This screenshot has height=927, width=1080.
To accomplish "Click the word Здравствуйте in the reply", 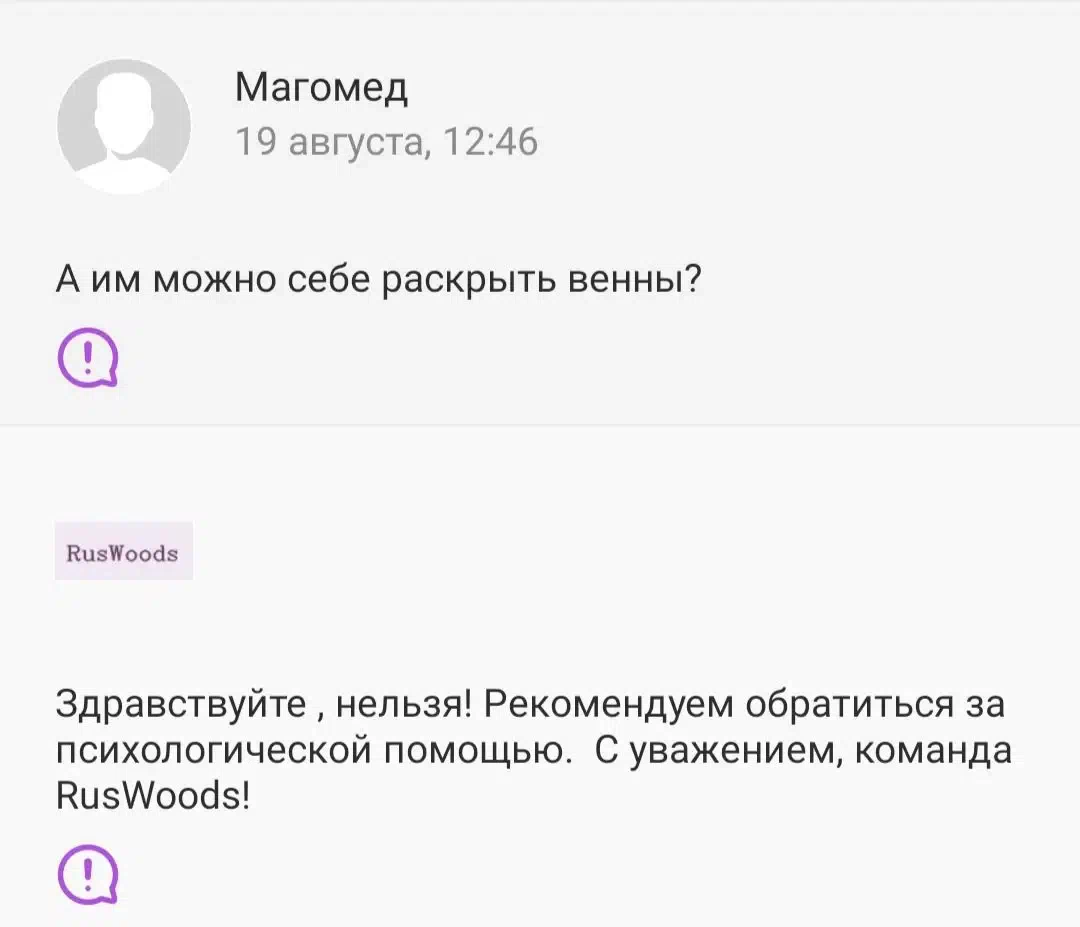I will point(181,705).
